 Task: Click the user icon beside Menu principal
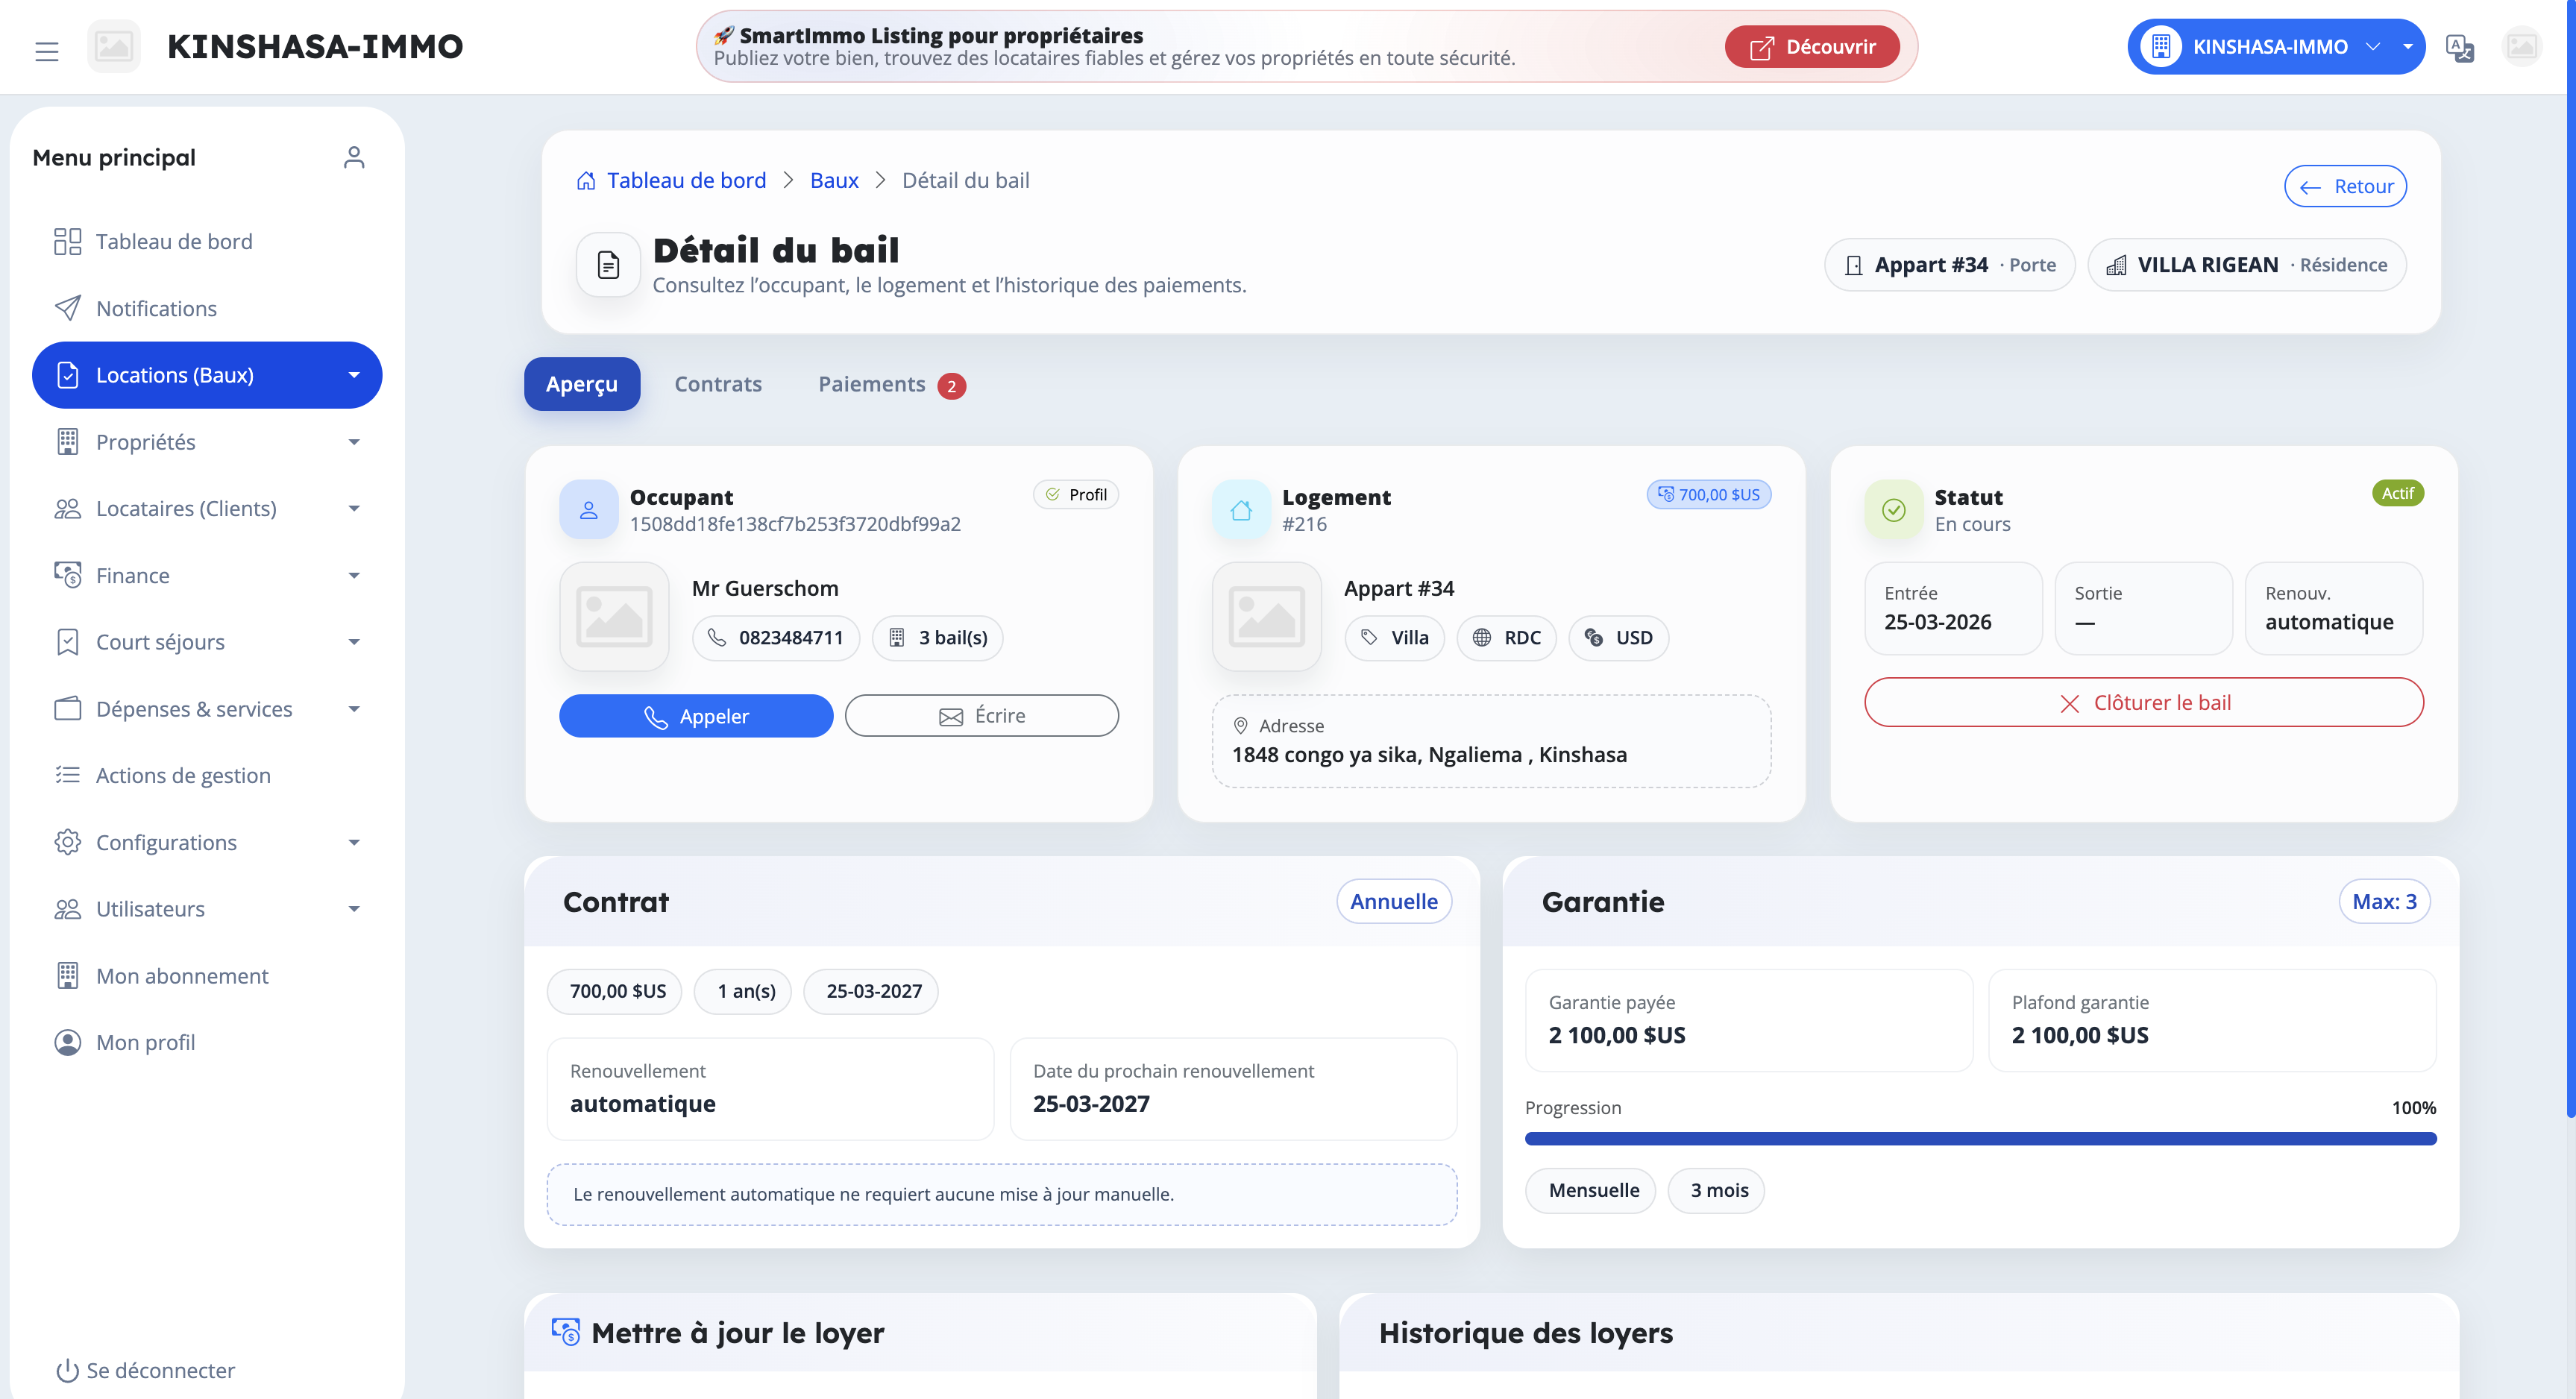pos(354,157)
